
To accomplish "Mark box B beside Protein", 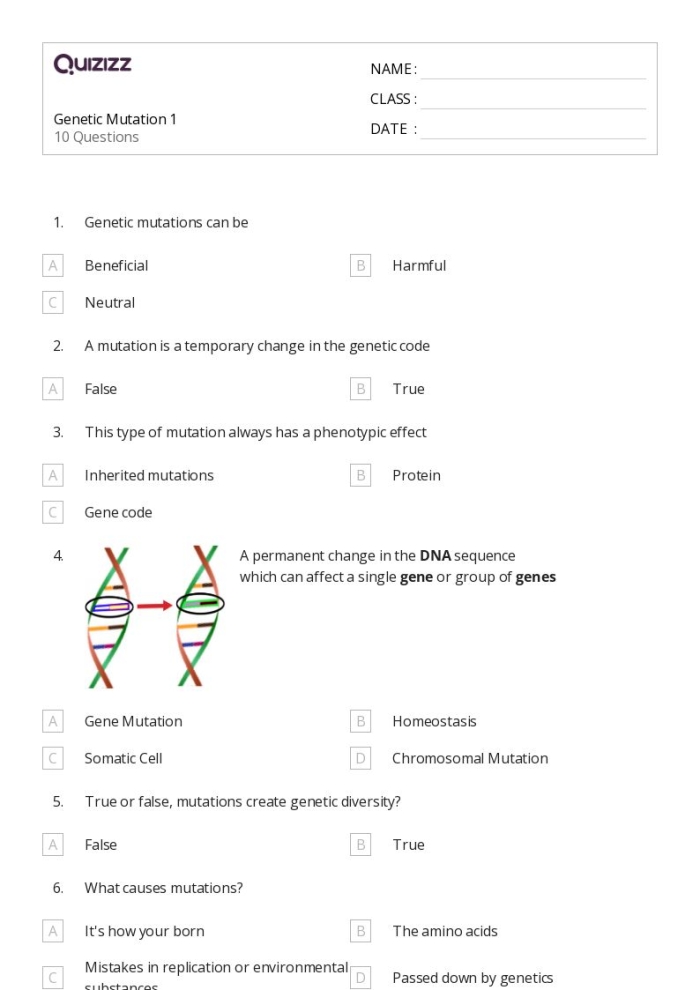I will coord(361,476).
